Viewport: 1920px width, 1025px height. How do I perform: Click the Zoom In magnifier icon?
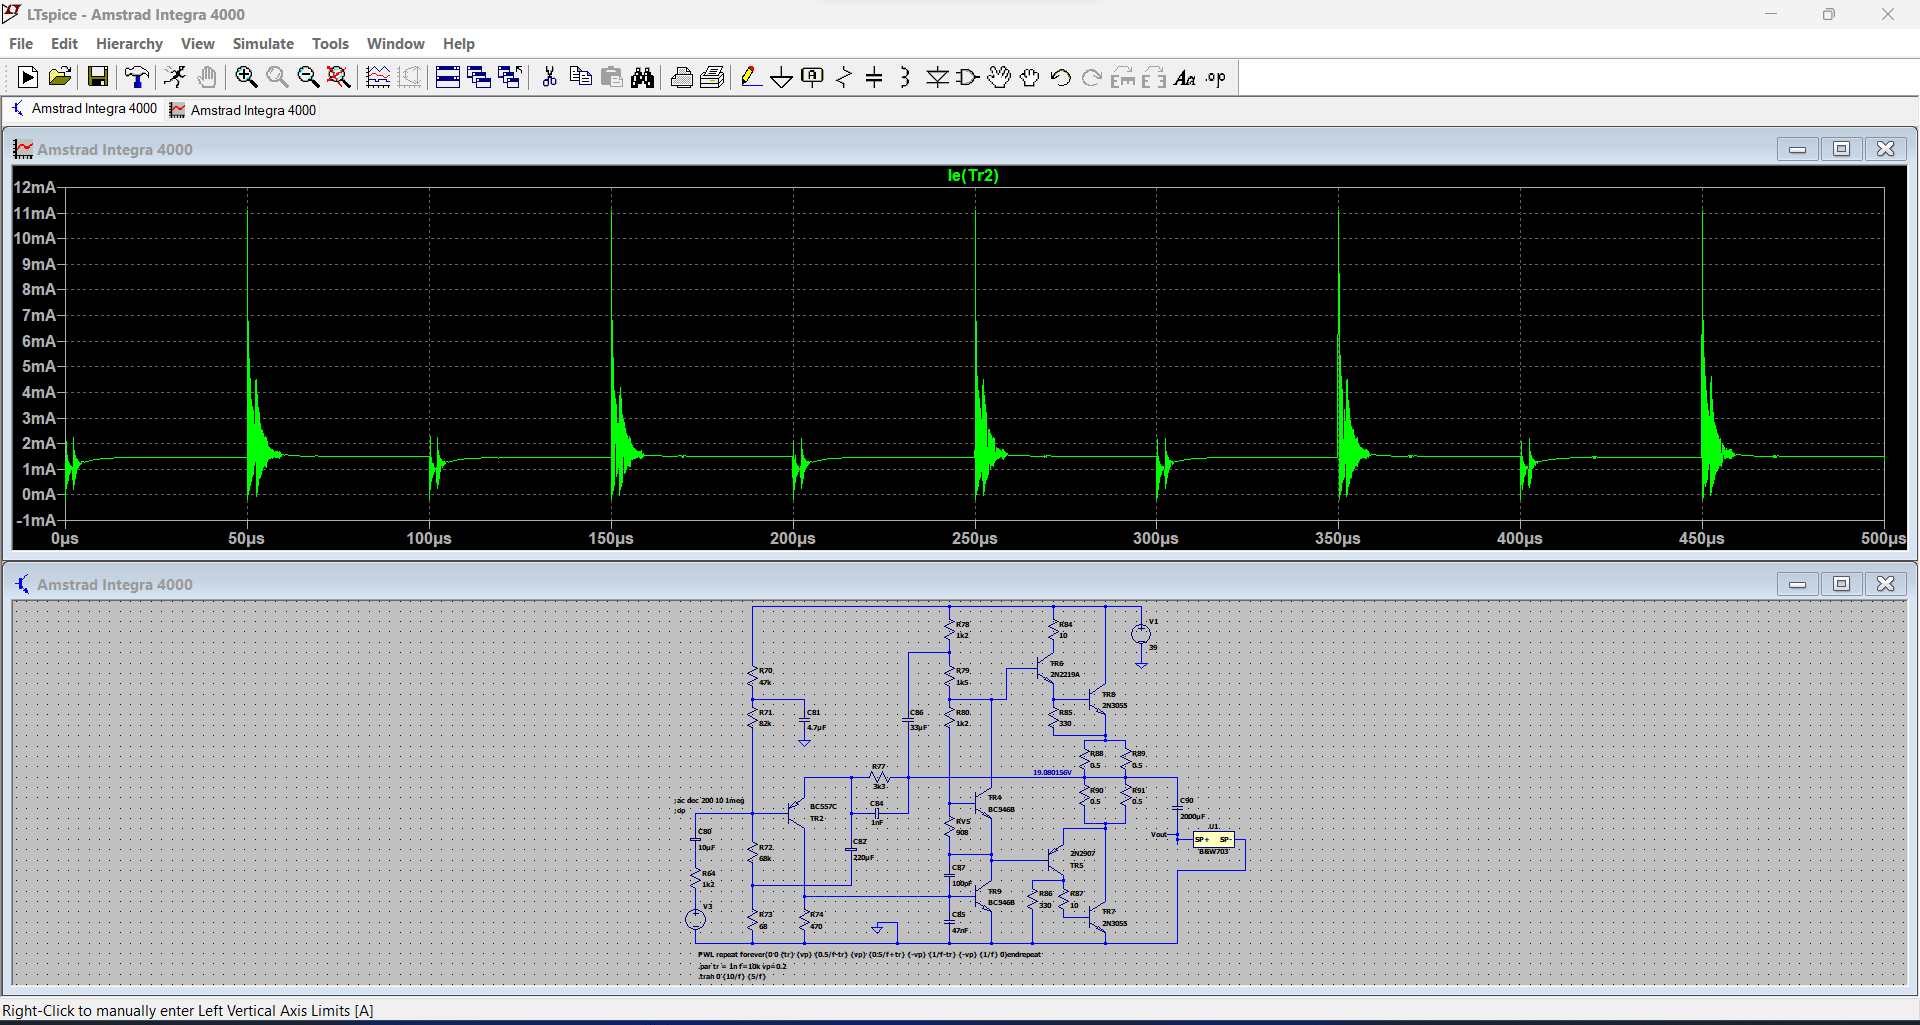coord(246,77)
